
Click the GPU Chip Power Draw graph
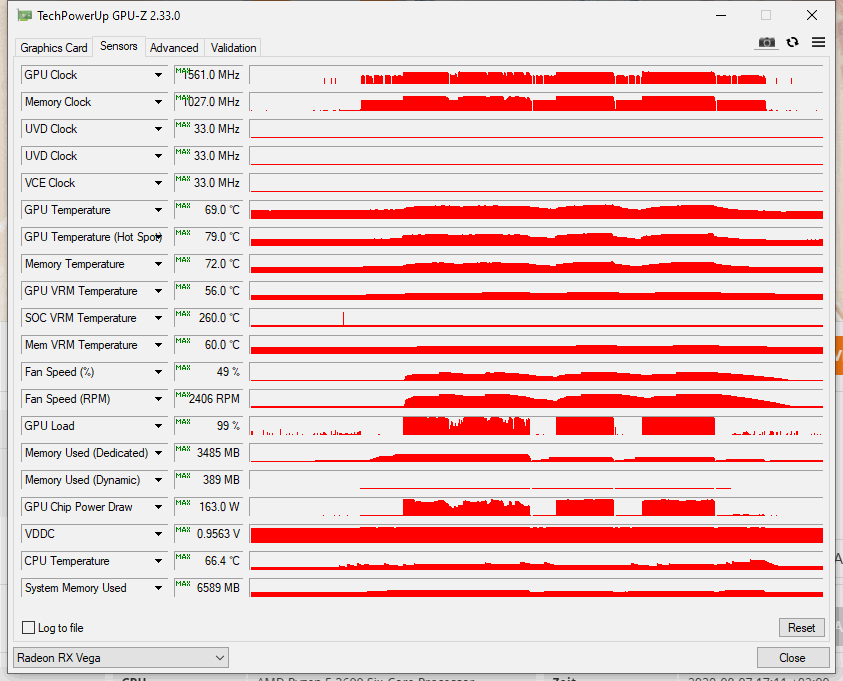click(537, 507)
